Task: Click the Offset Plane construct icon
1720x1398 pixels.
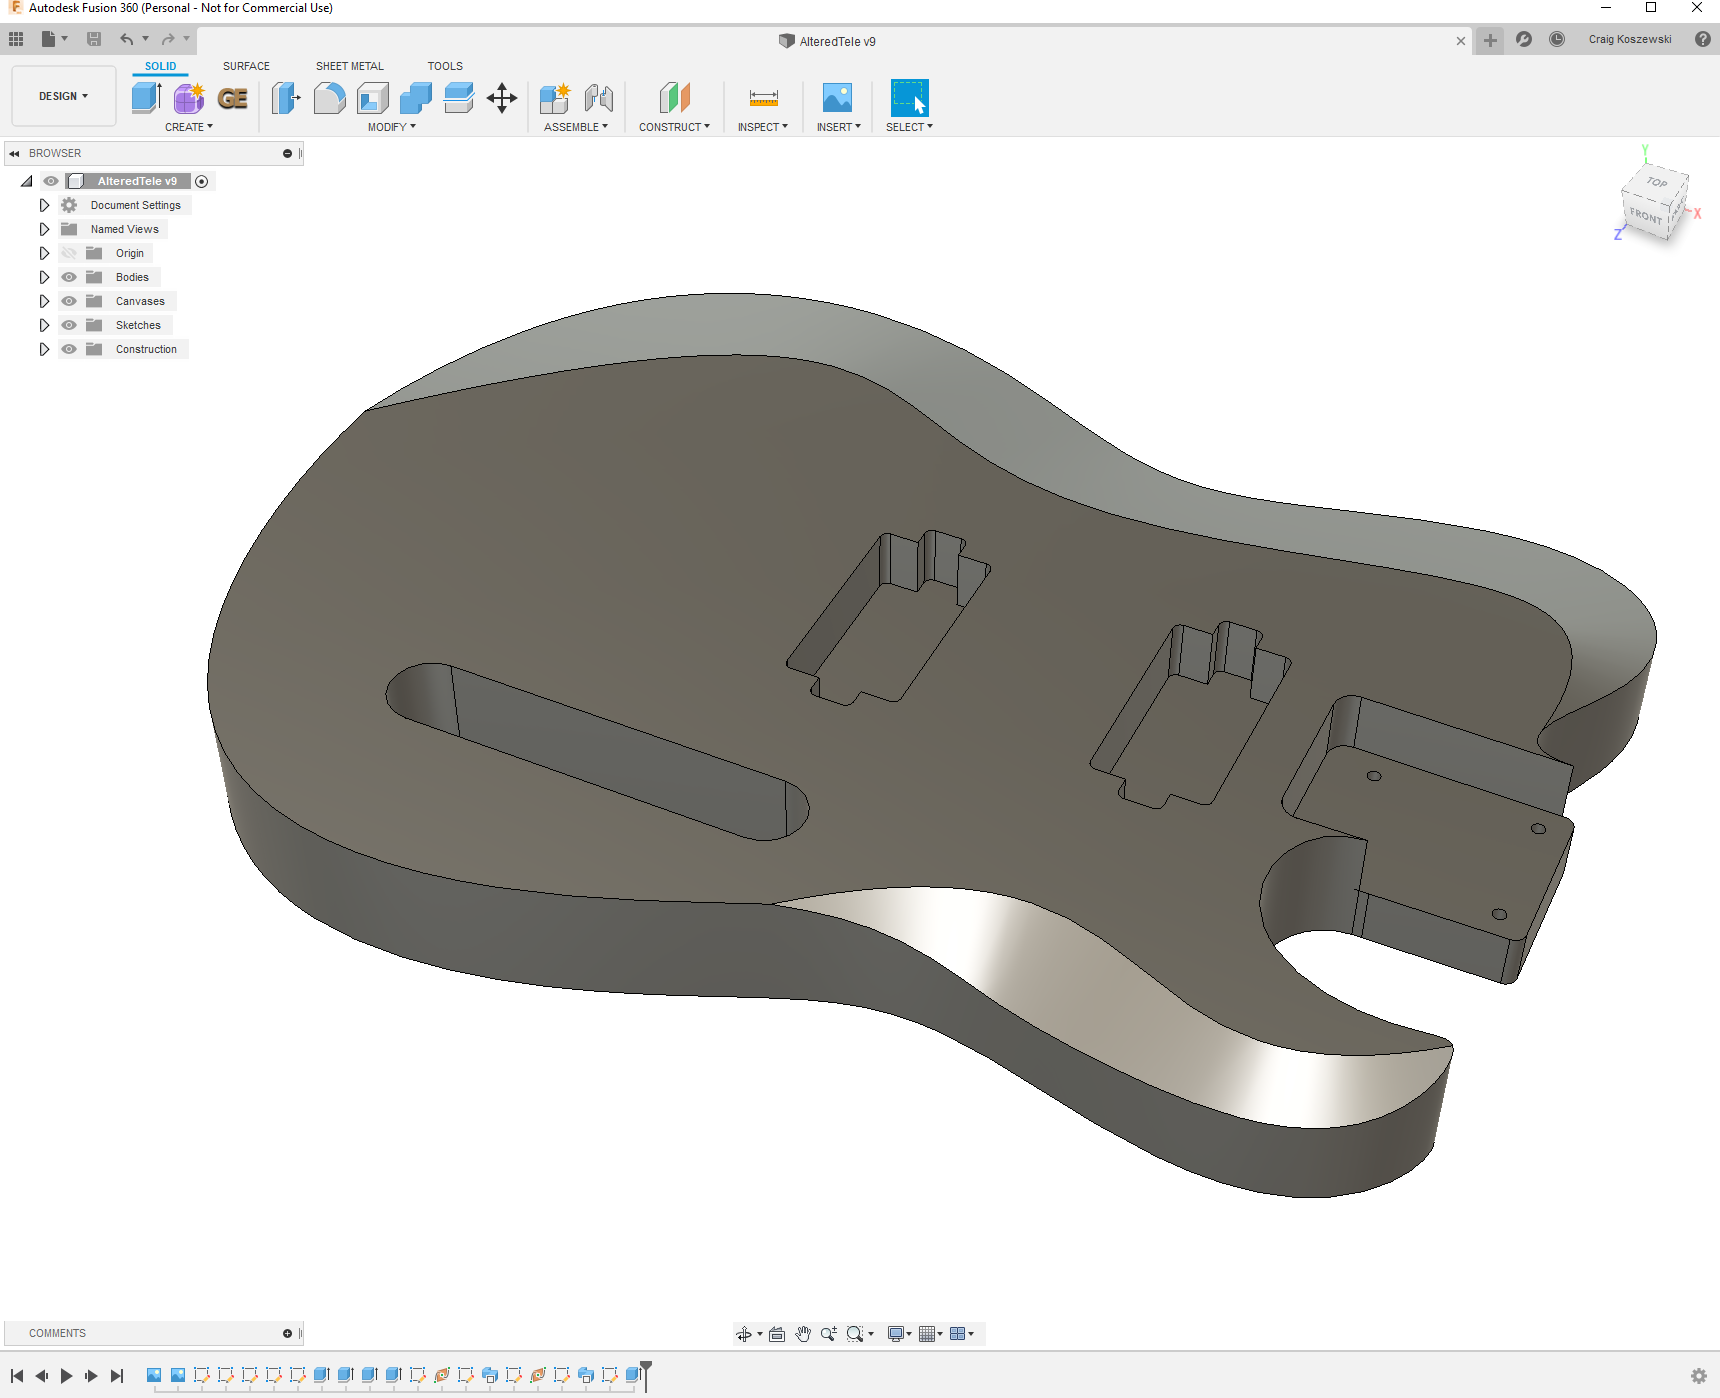Action: pos(675,98)
